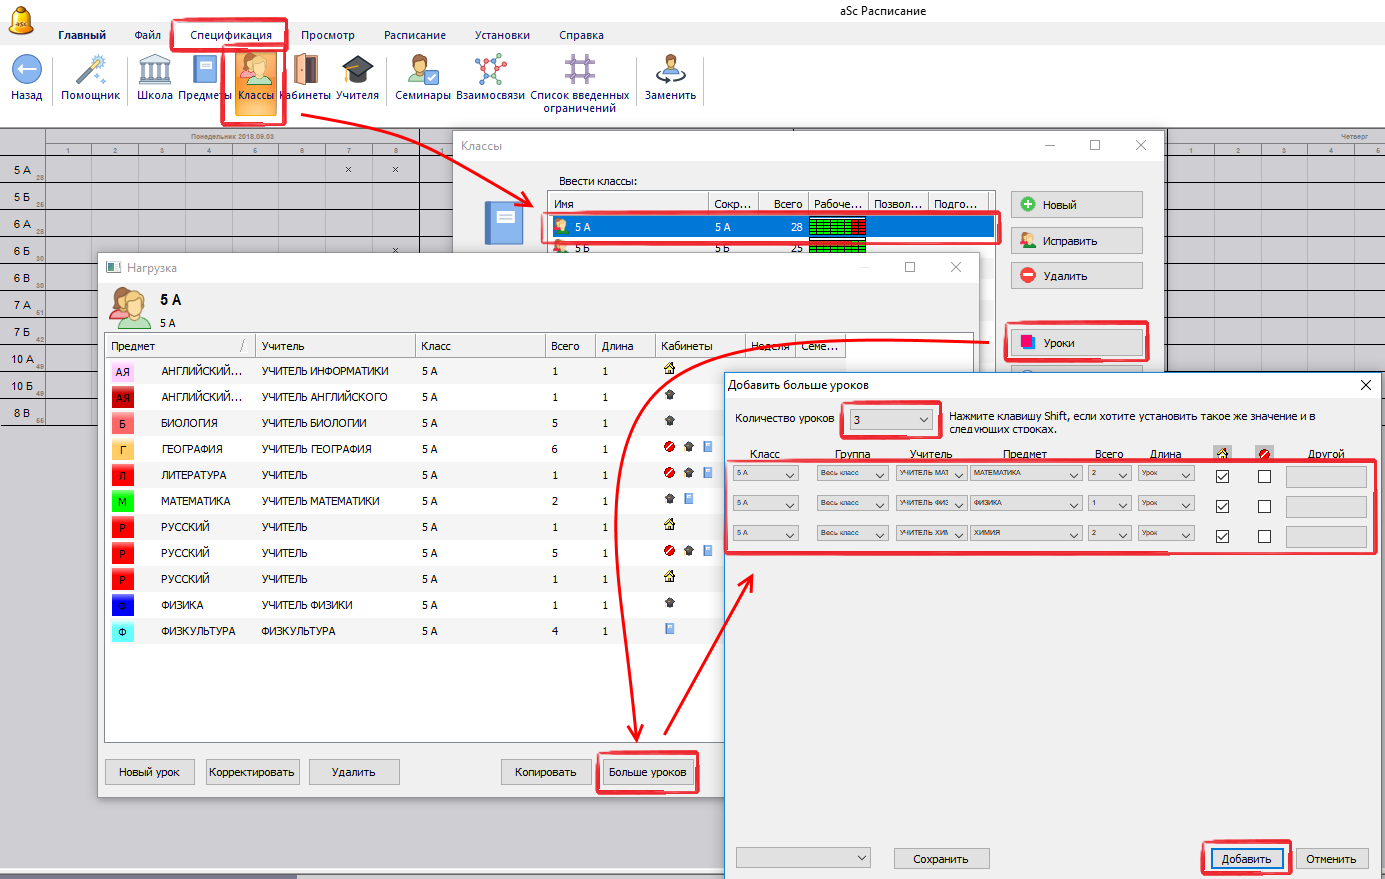
Task: Click the Новый урок button
Action: pos(149,772)
